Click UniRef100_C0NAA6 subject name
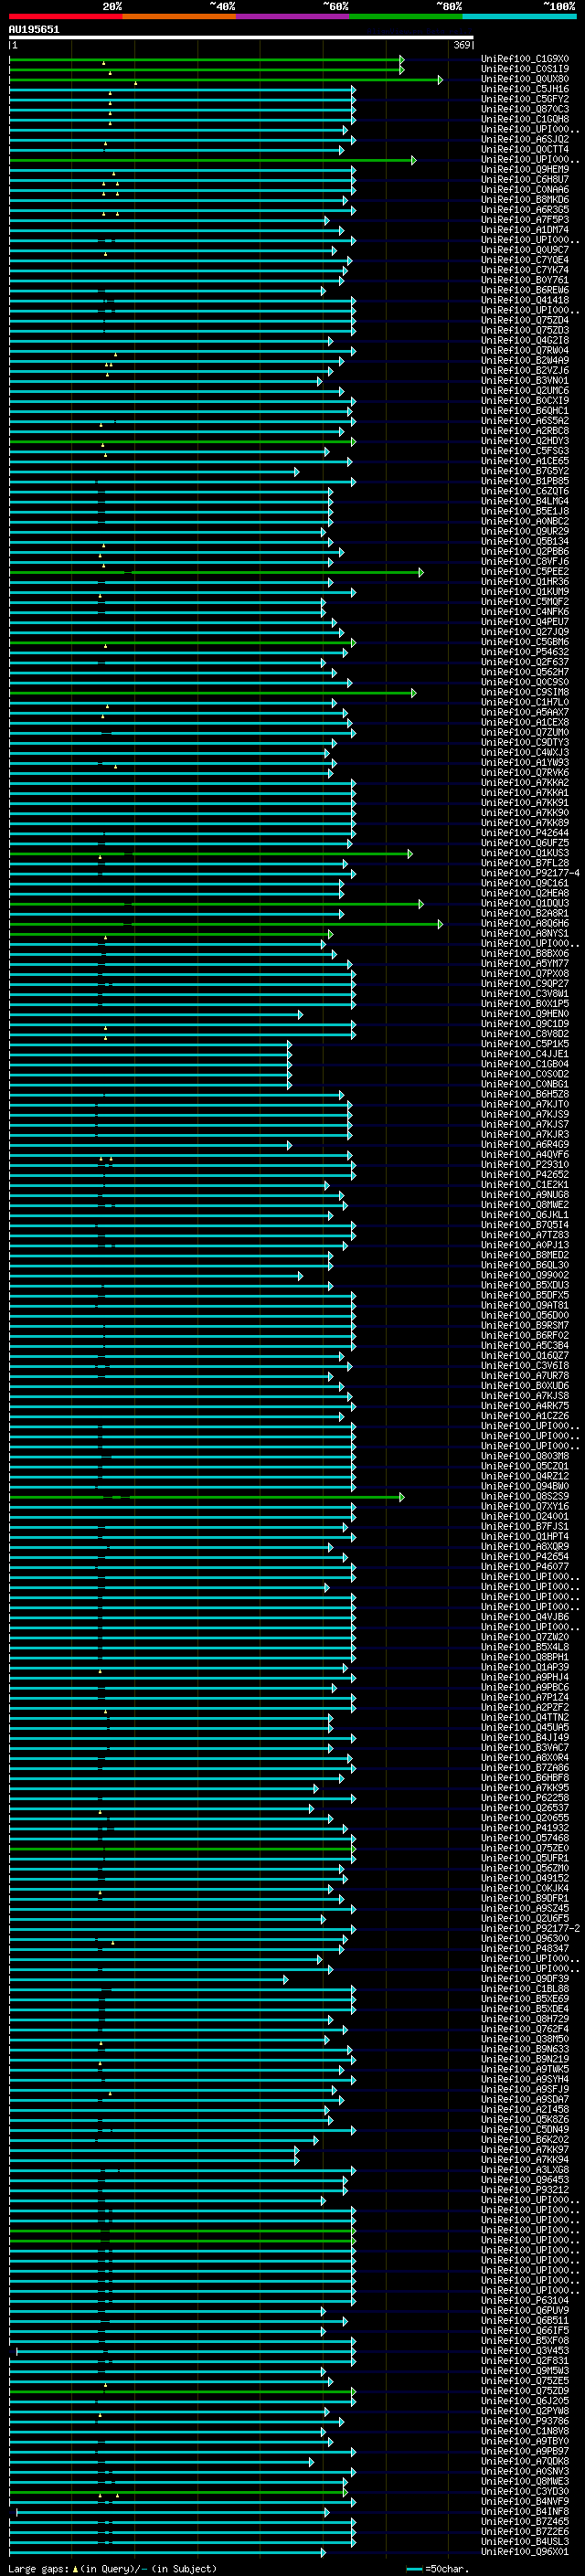Viewport: 585px width, 2576px height. click(525, 189)
